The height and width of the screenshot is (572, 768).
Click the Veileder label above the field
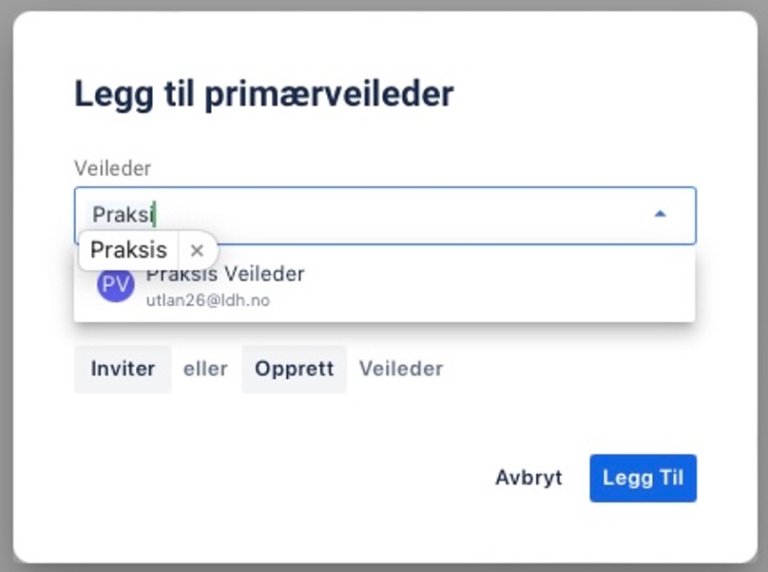point(112,169)
